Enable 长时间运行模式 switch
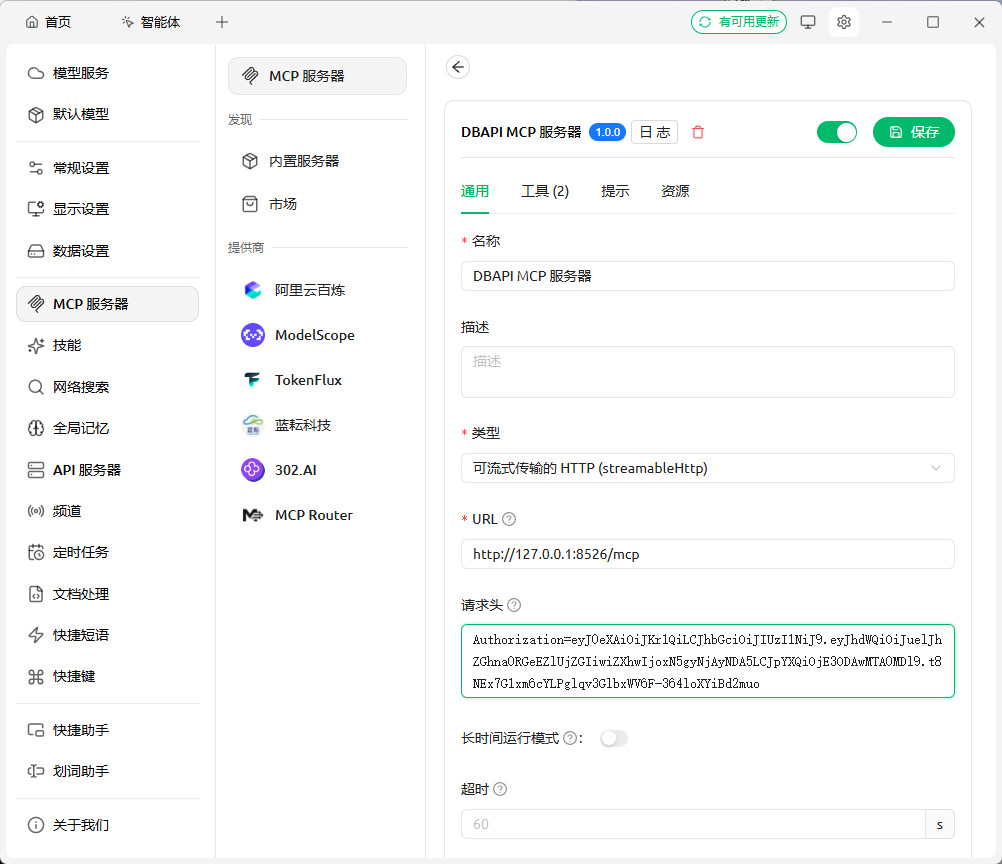 click(x=613, y=739)
